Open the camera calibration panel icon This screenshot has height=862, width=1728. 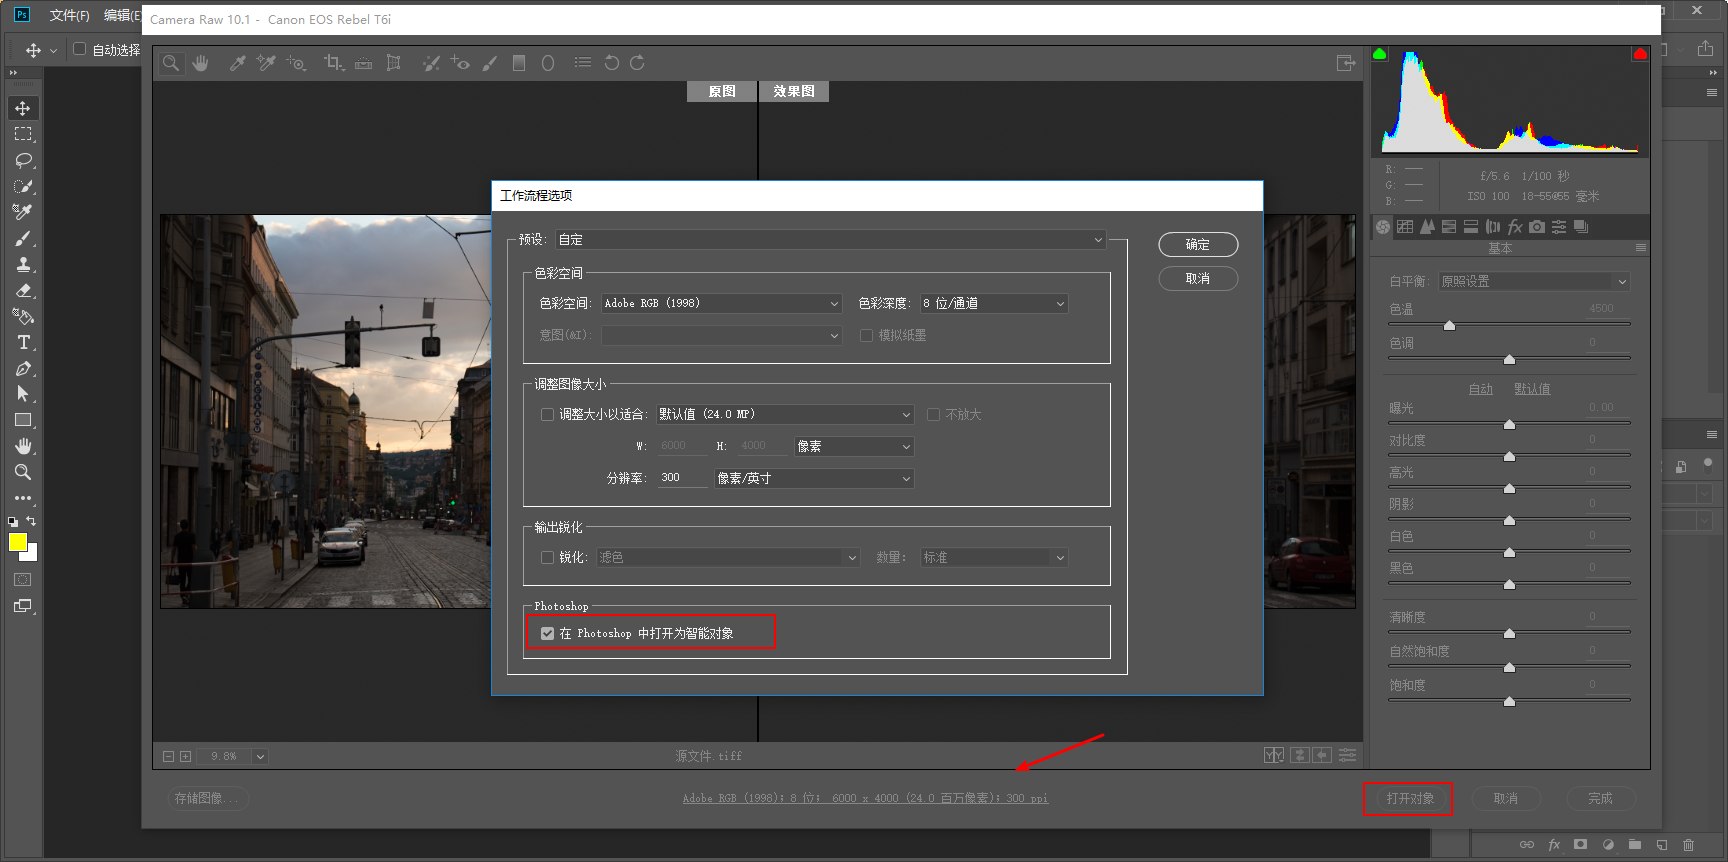click(1537, 227)
